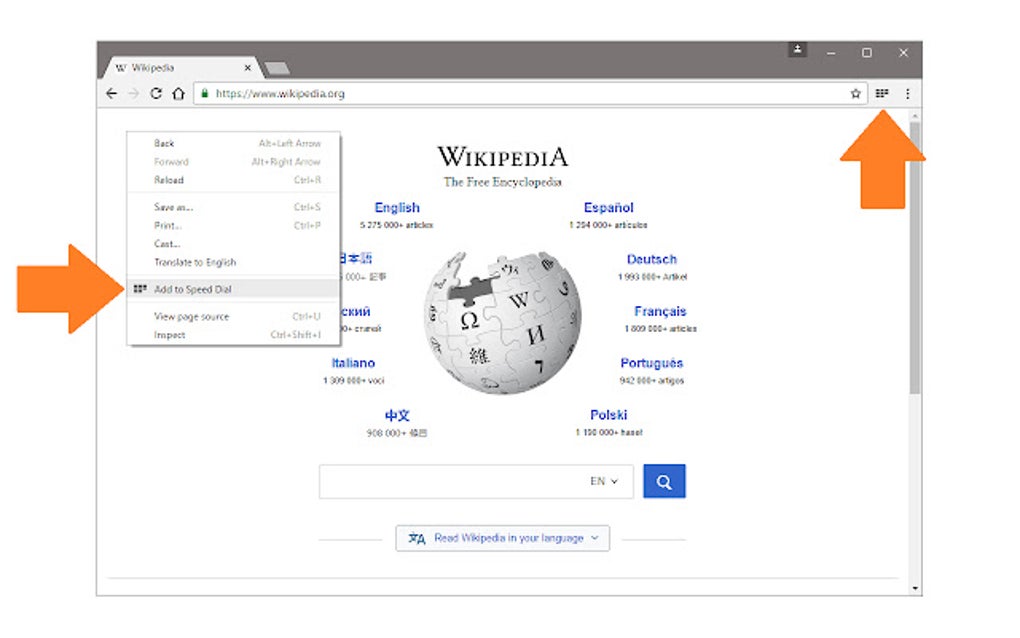Click the vertical scrollbar thumb
The width and height of the screenshot is (1020, 638).
(915, 257)
